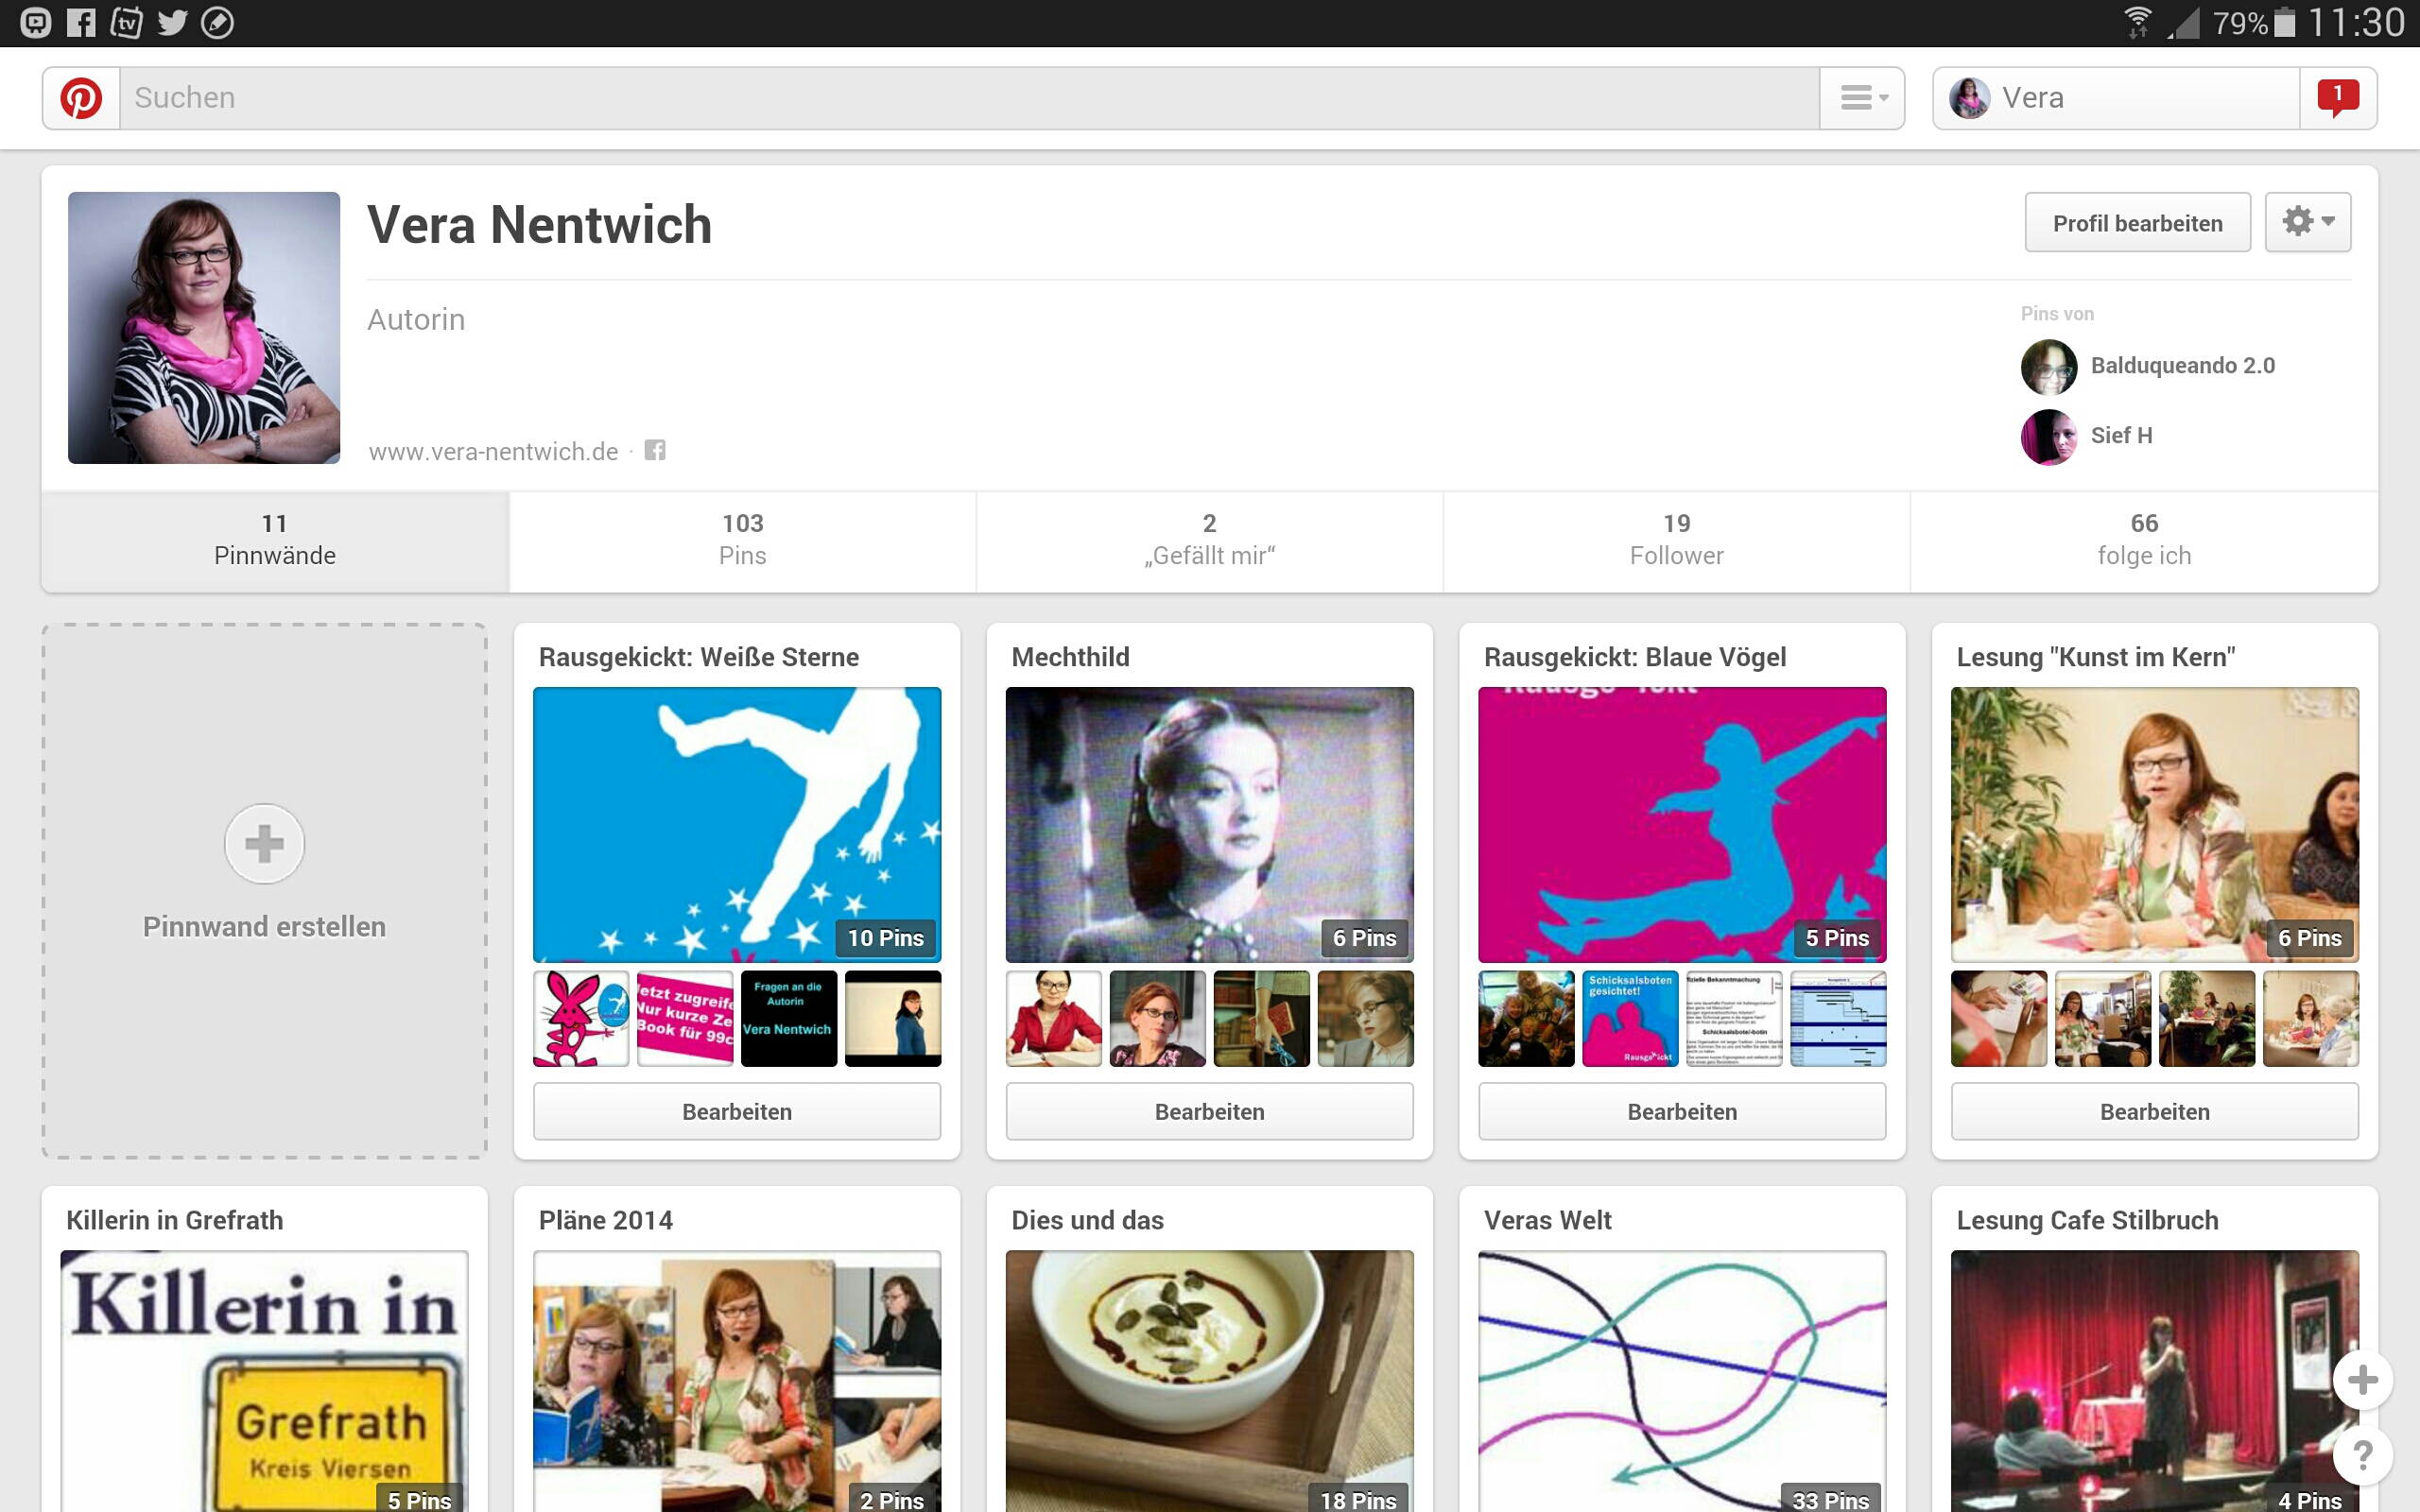Open the question mark help button

2362,1455
